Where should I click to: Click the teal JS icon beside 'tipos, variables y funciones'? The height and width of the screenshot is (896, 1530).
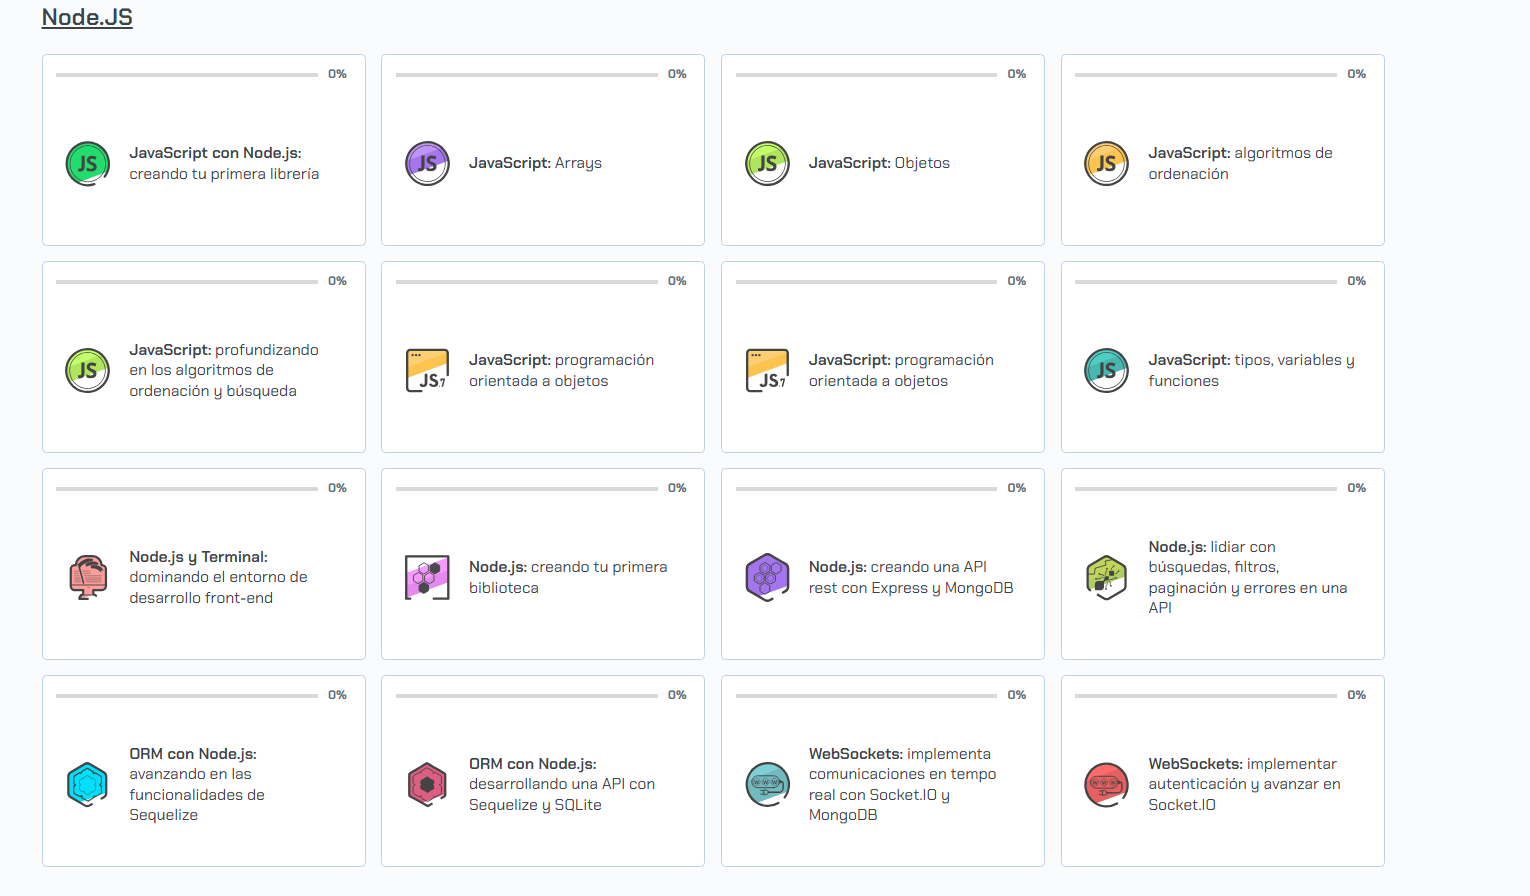click(x=1107, y=371)
